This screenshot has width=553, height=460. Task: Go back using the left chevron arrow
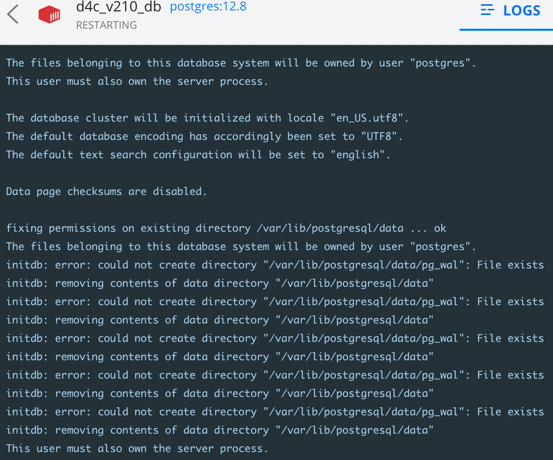click(x=13, y=14)
